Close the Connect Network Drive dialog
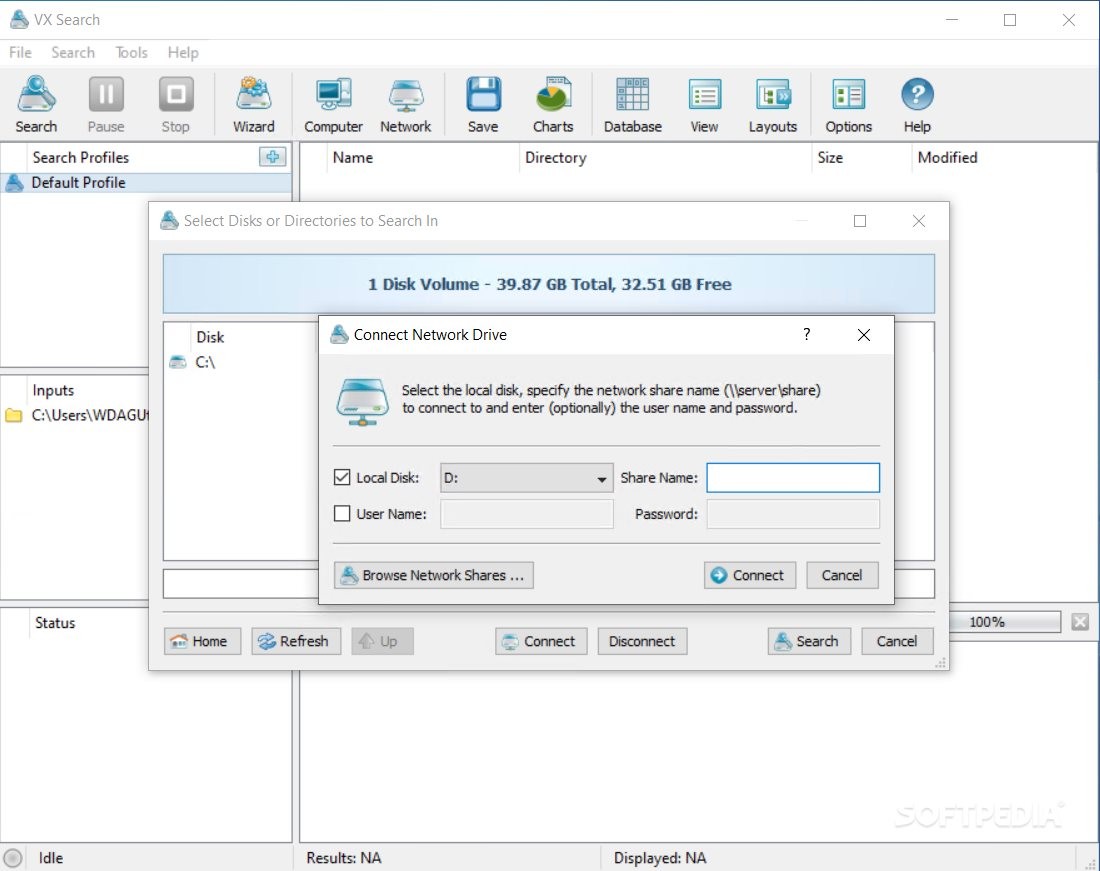 [x=864, y=335]
